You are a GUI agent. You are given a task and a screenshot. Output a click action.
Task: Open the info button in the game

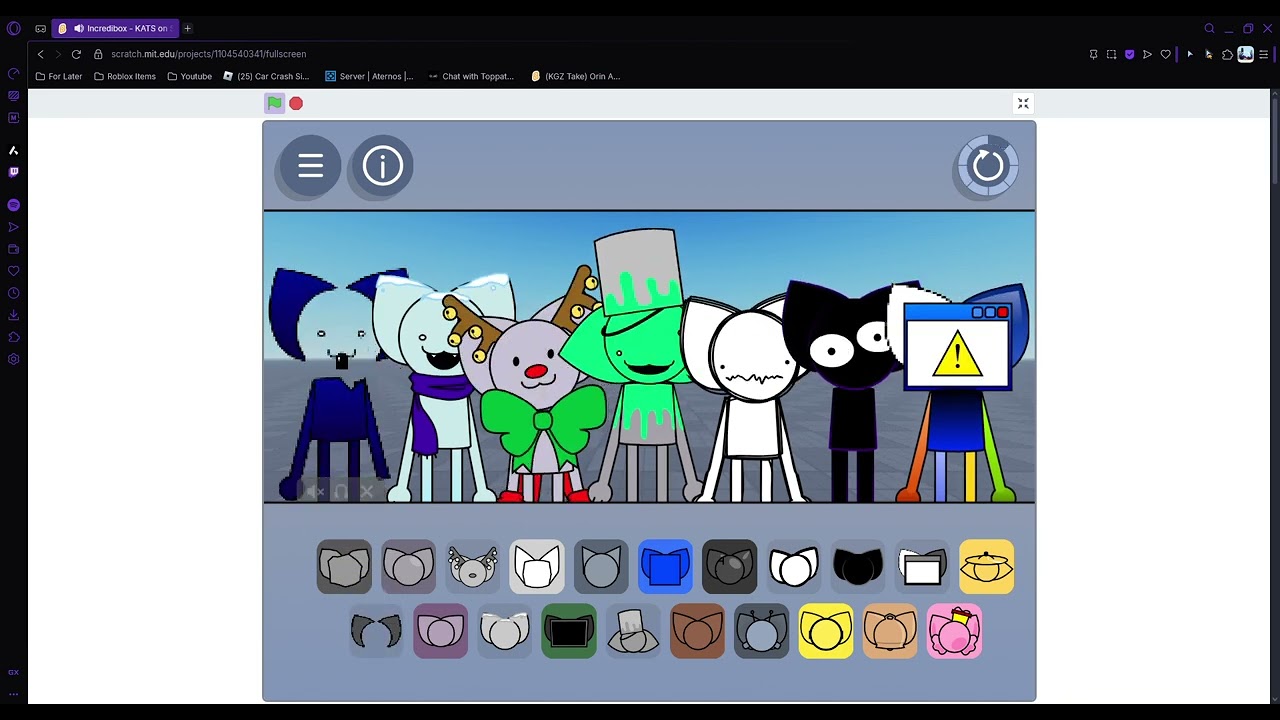coord(382,166)
